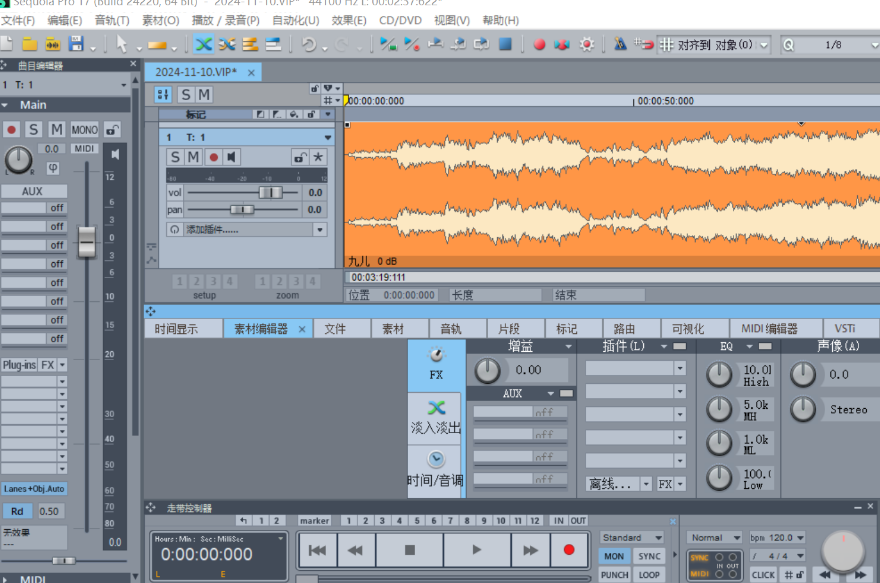
Task: Open the 时间/音调 time pitch section
Action: tap(436, 470)
